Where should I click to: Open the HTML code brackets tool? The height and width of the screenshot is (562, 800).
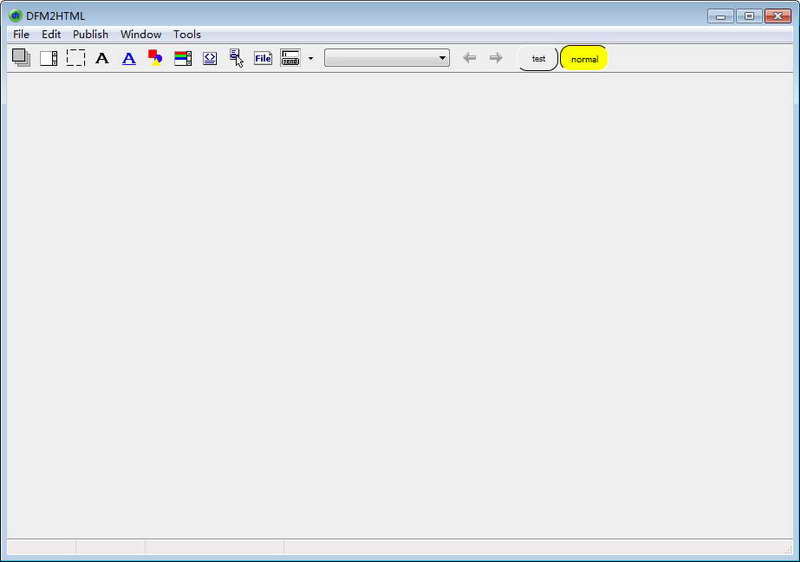pyautogui.click(x=210, y=58)
